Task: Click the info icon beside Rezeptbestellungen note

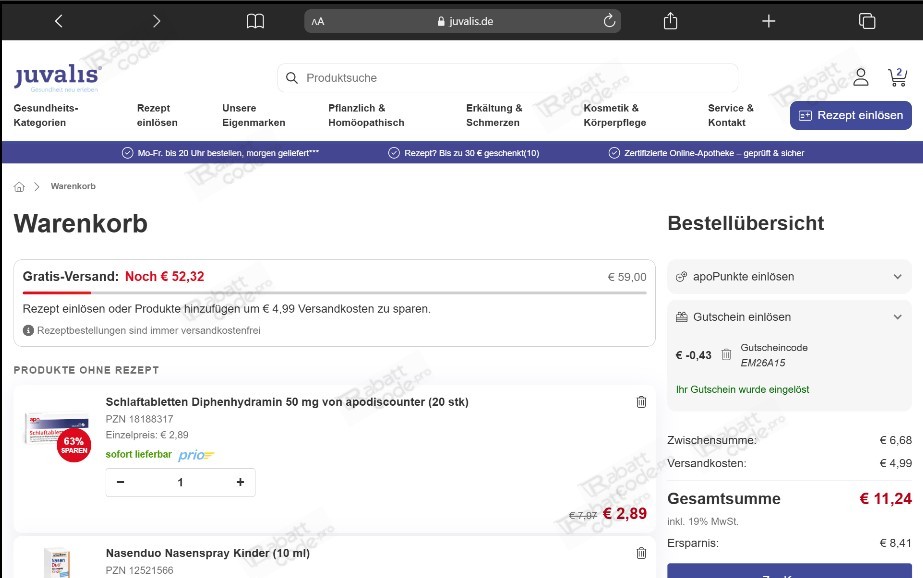Action: click(28, 330)
